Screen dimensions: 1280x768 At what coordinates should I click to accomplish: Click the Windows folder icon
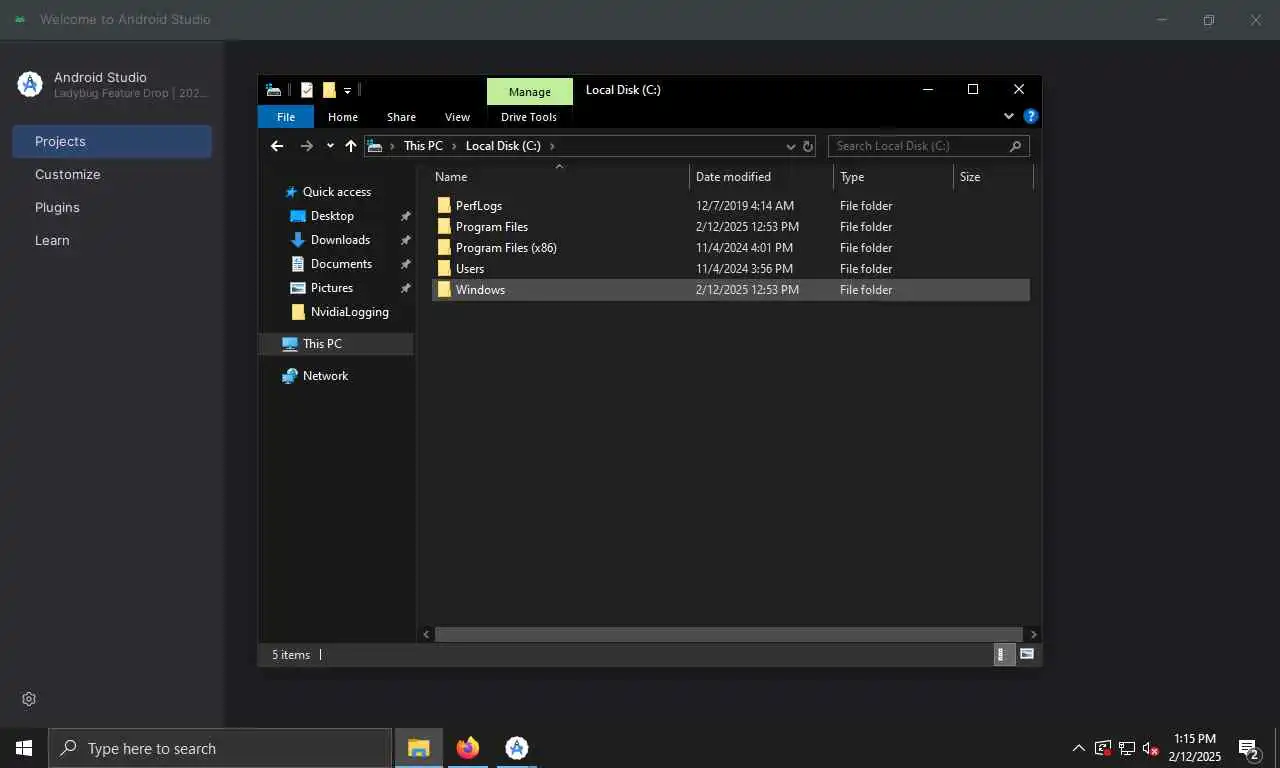pos(444,290)
